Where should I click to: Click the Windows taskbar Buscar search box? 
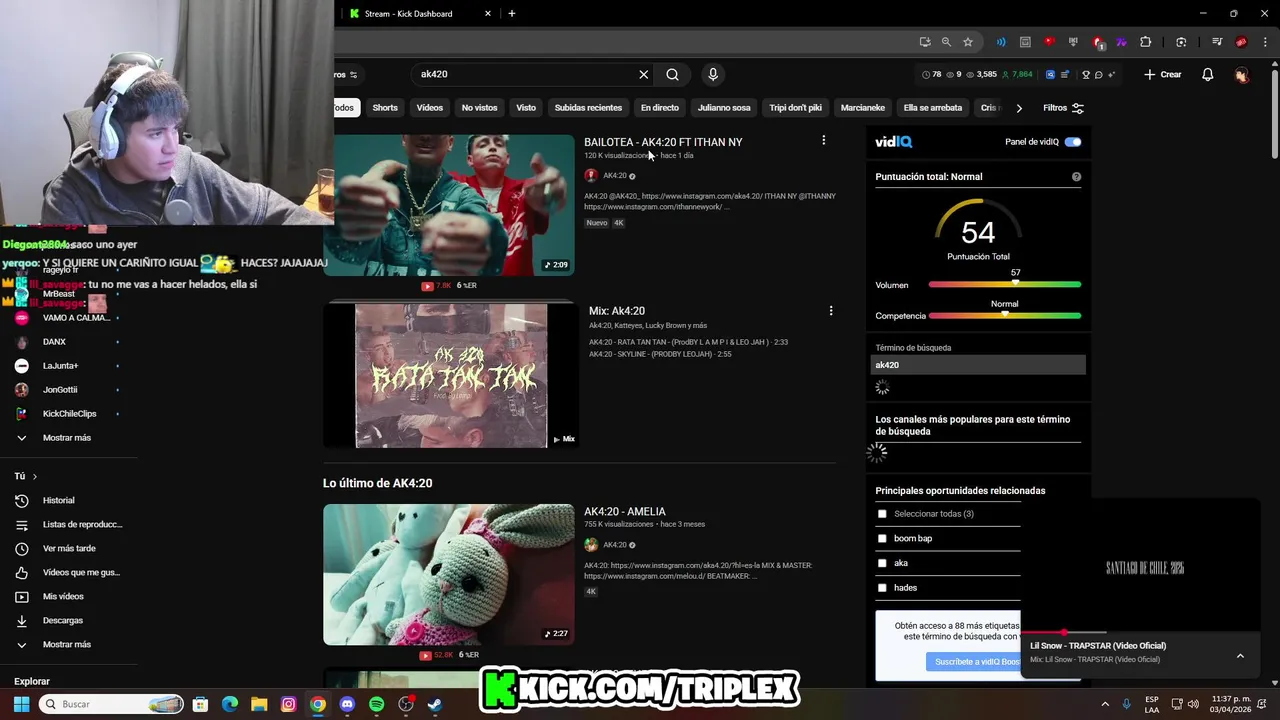pos(112,704)
